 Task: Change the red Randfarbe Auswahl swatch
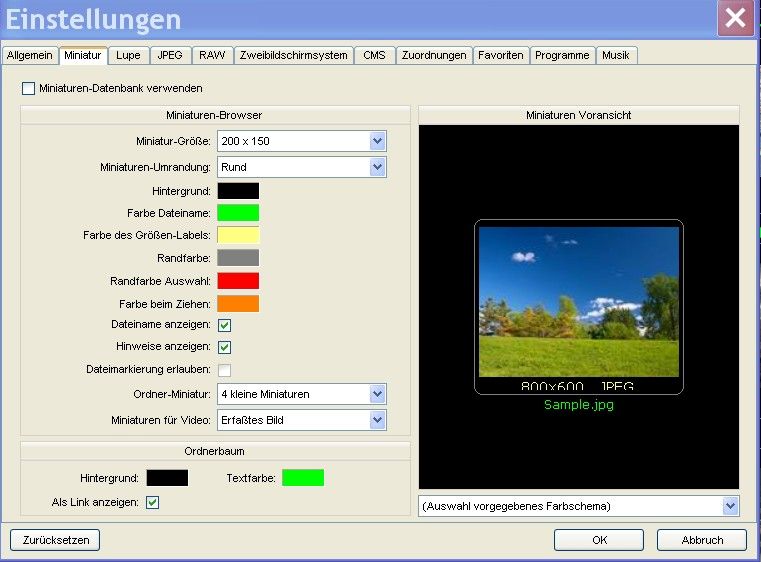pyautogui.click(x=238, y=281)
